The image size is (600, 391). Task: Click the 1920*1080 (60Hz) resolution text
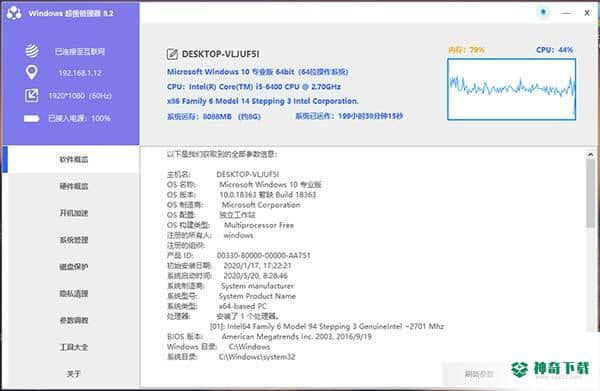(80, 96)
